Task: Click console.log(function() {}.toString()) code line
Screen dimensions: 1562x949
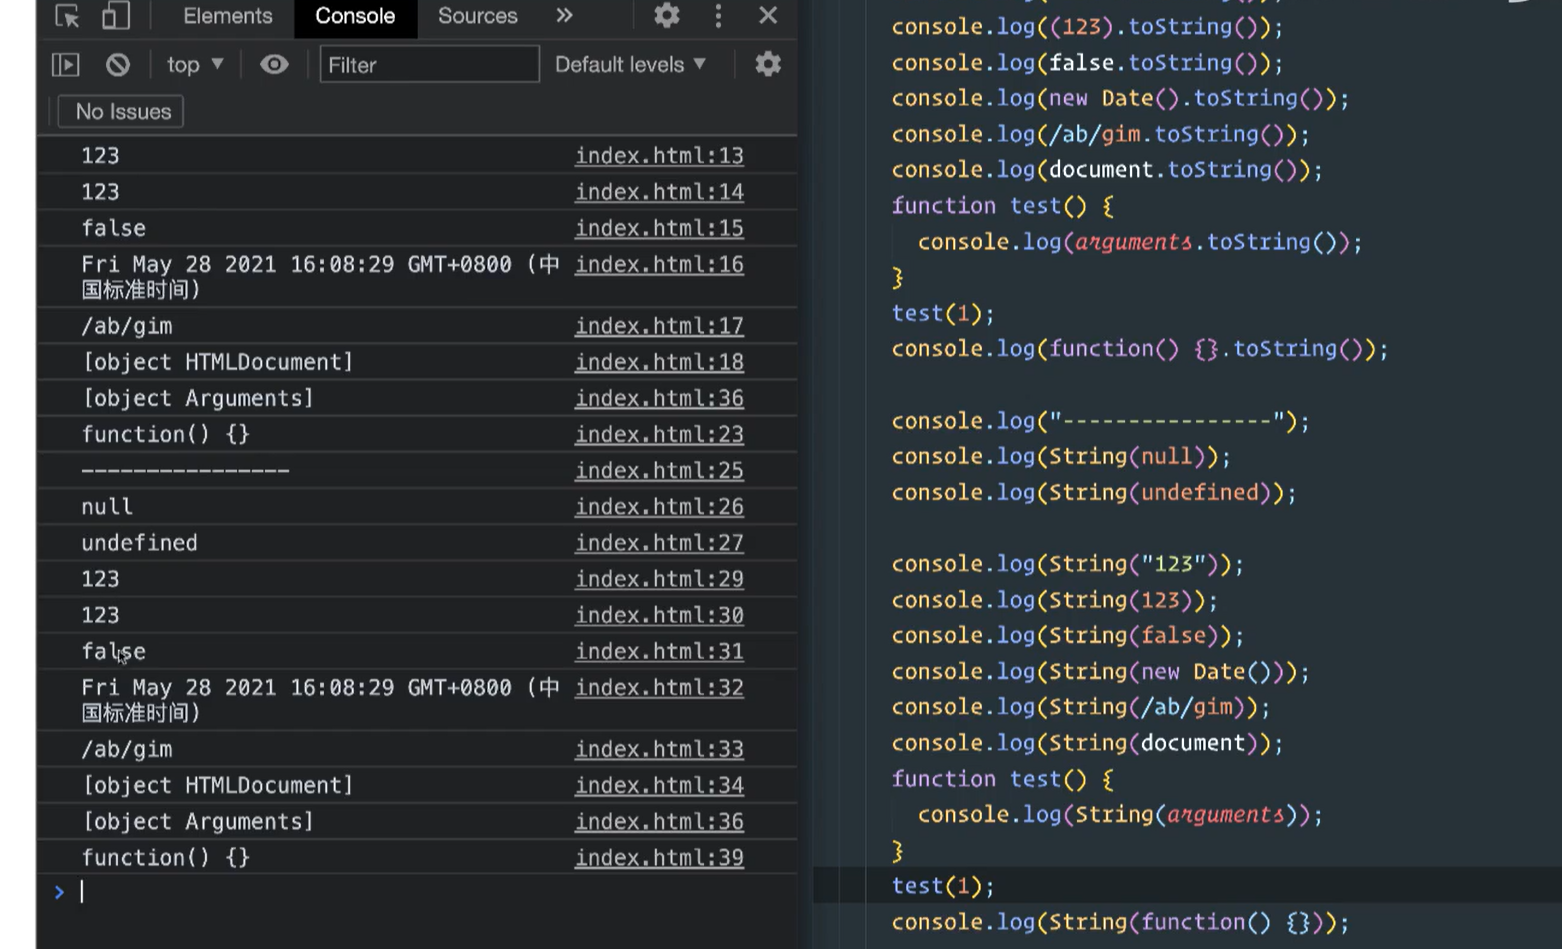Action: pos(1140,349)
